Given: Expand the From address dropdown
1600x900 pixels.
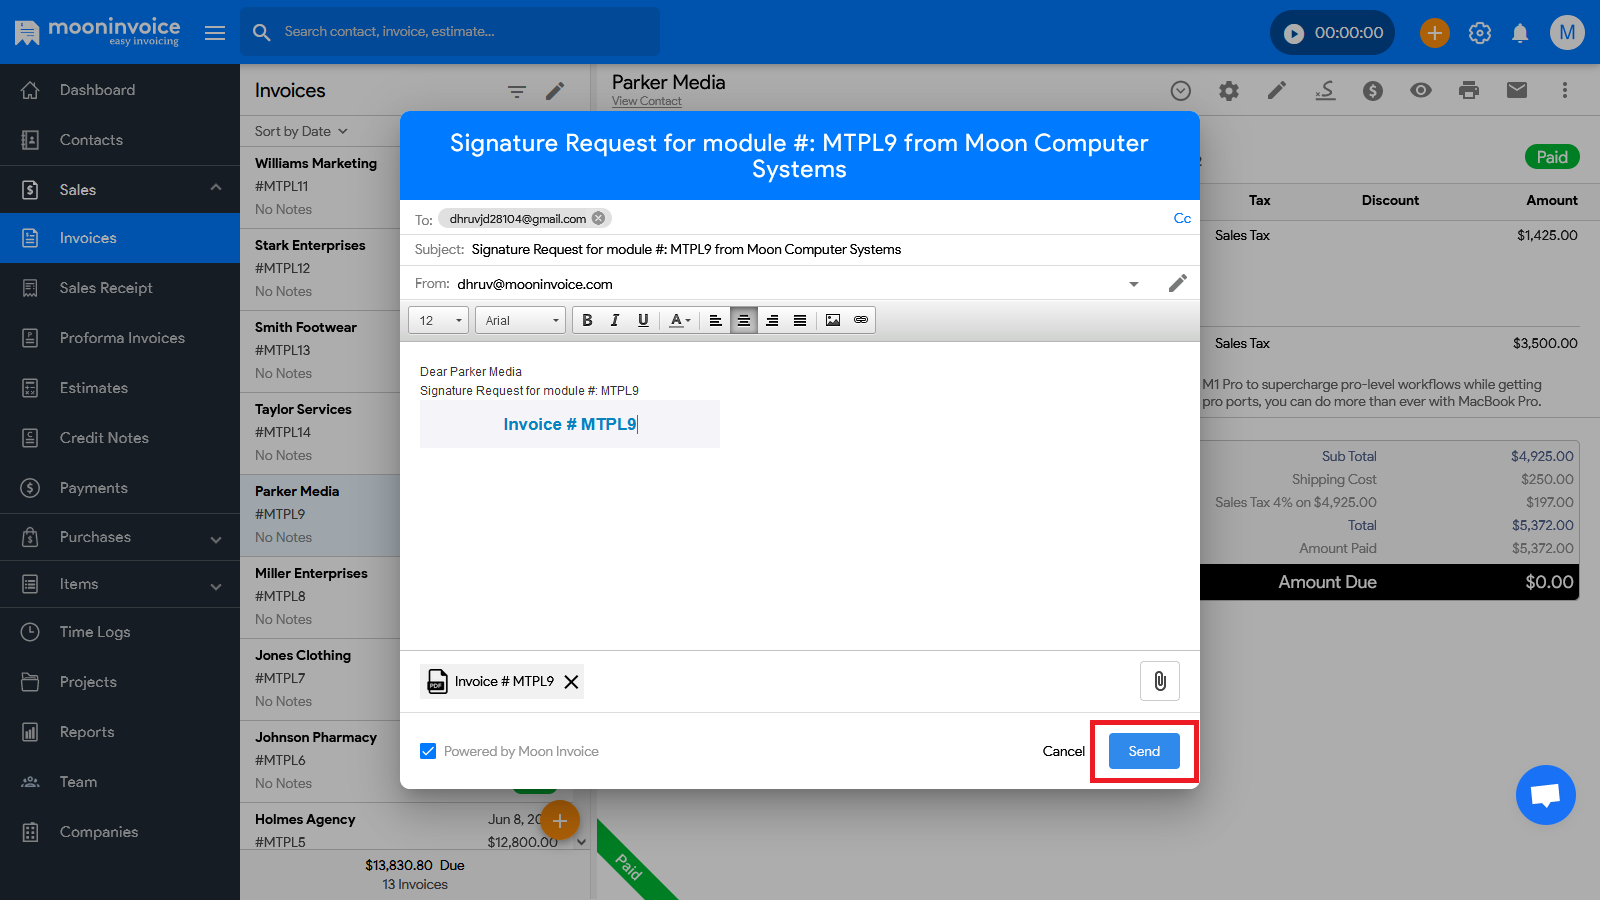Looking at the screenshot, I should pyautogui.click(x=1134, y=284).
